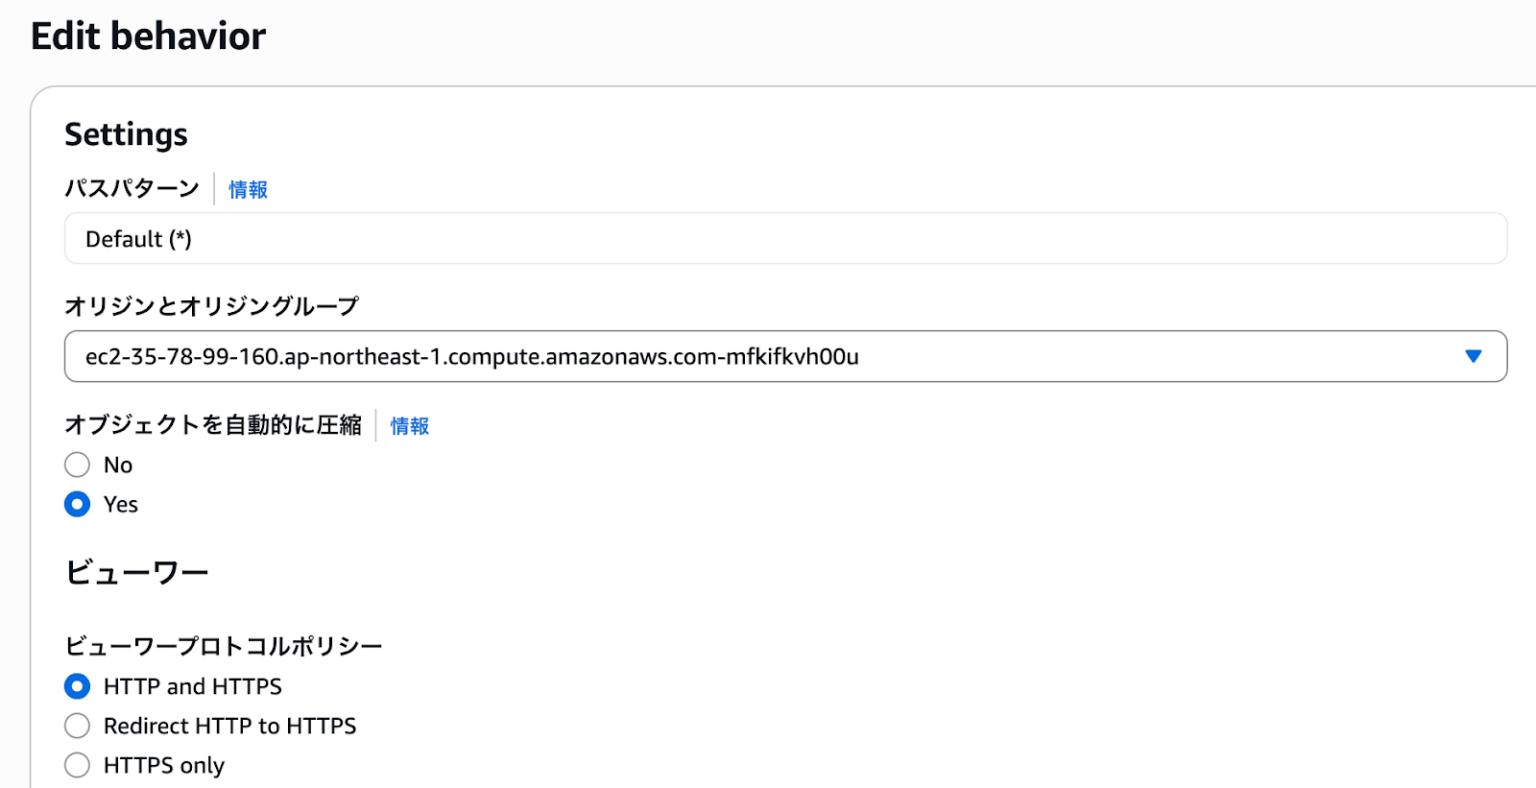Open the 情報 link next to パスパターン
This screenshot has height=788, width=1536.
click(248, 189)
